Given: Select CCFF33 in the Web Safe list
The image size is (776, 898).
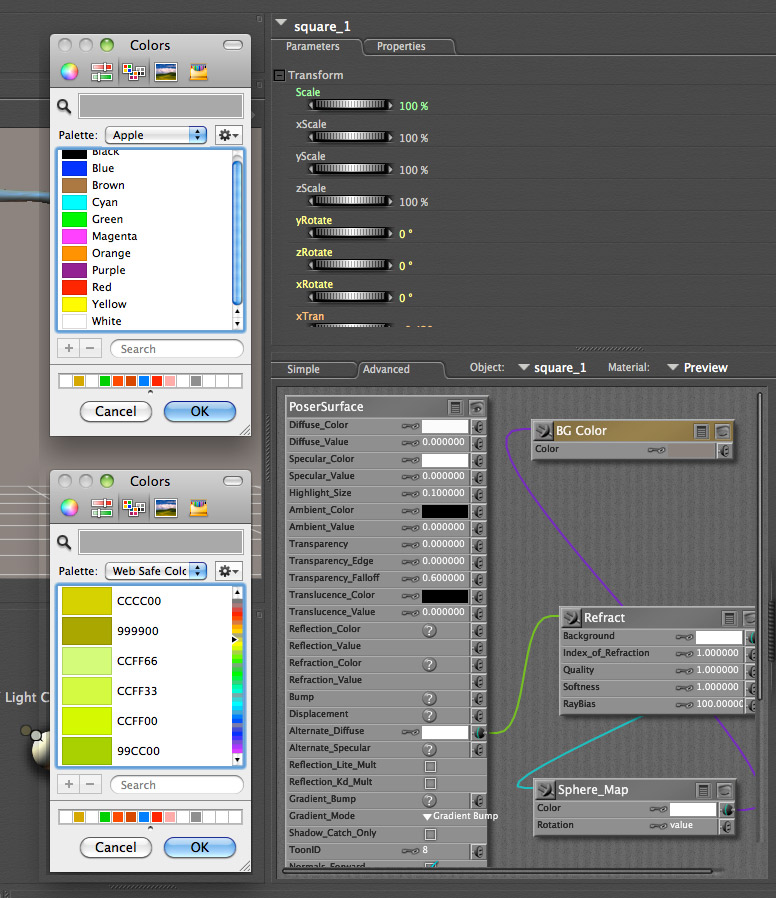Looking at the screenshot, I should tap(145, 691).
